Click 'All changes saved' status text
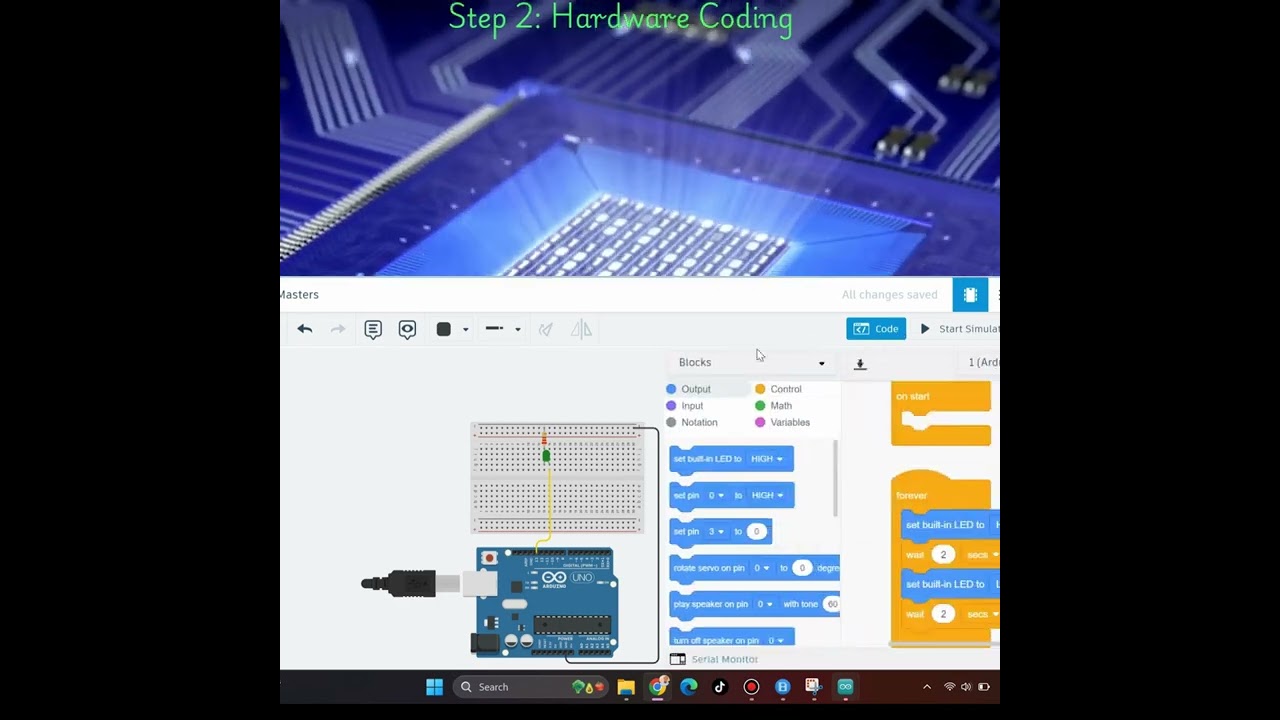This screenshot has width=1280, height=720. 889,295
